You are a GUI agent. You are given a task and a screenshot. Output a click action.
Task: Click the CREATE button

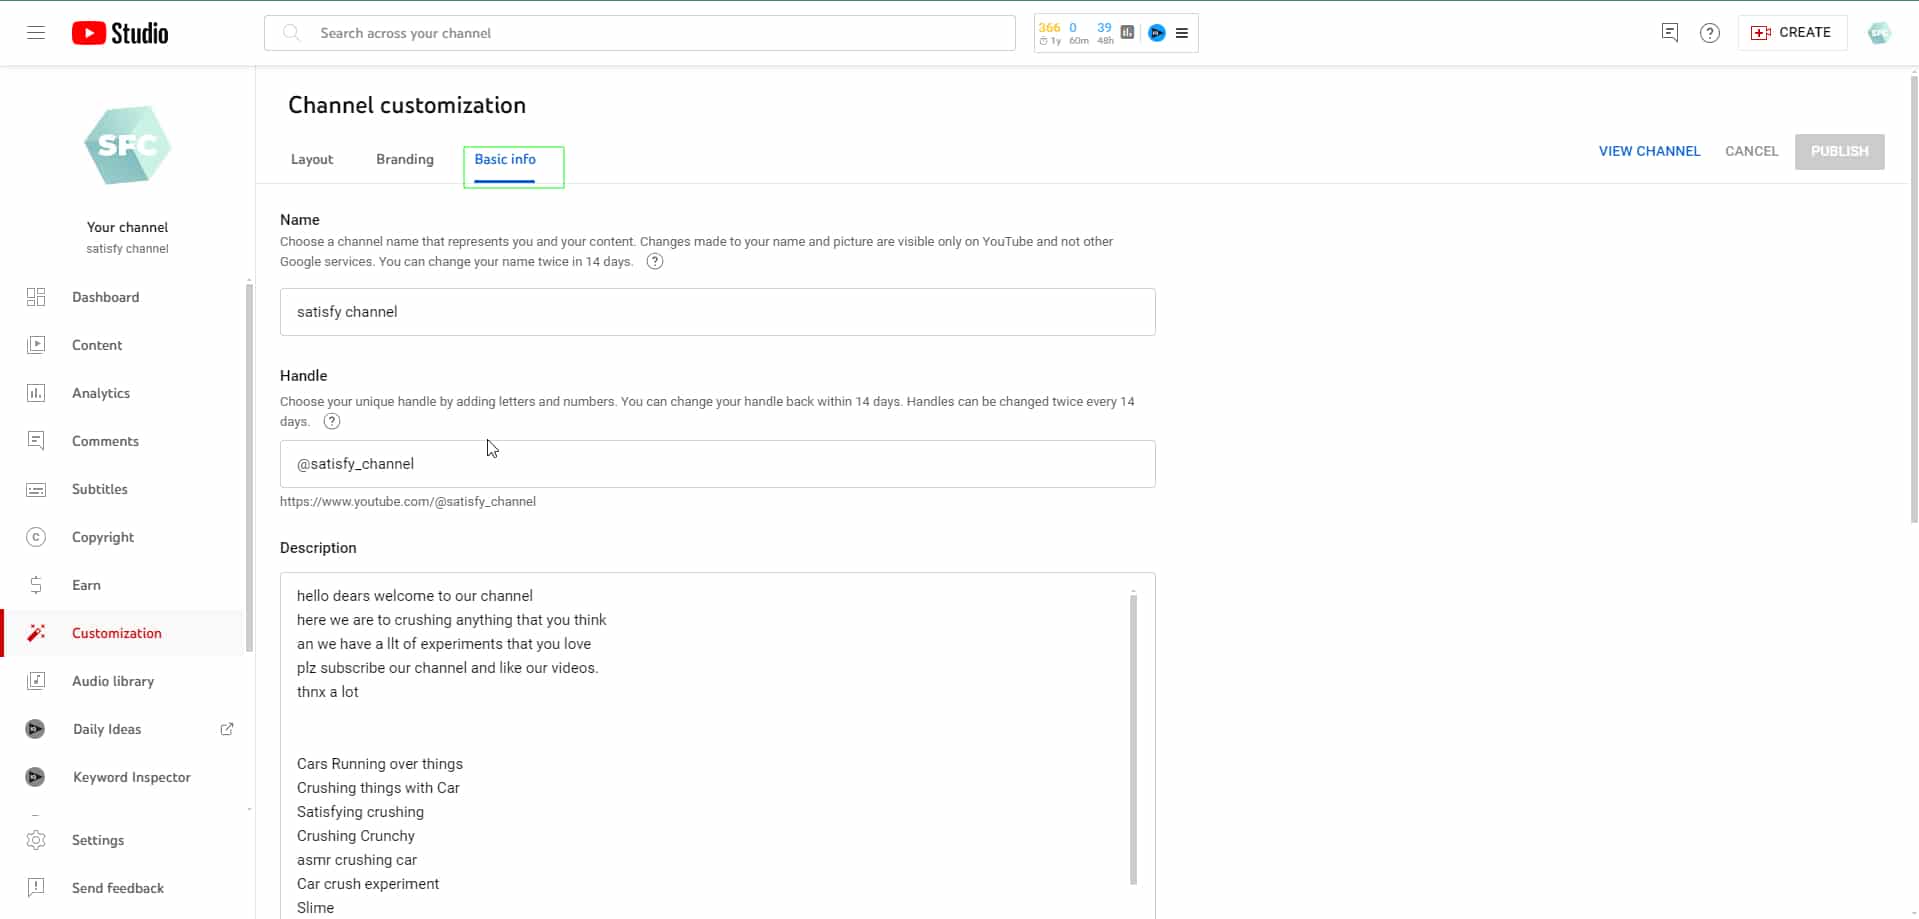[1792, 33]
